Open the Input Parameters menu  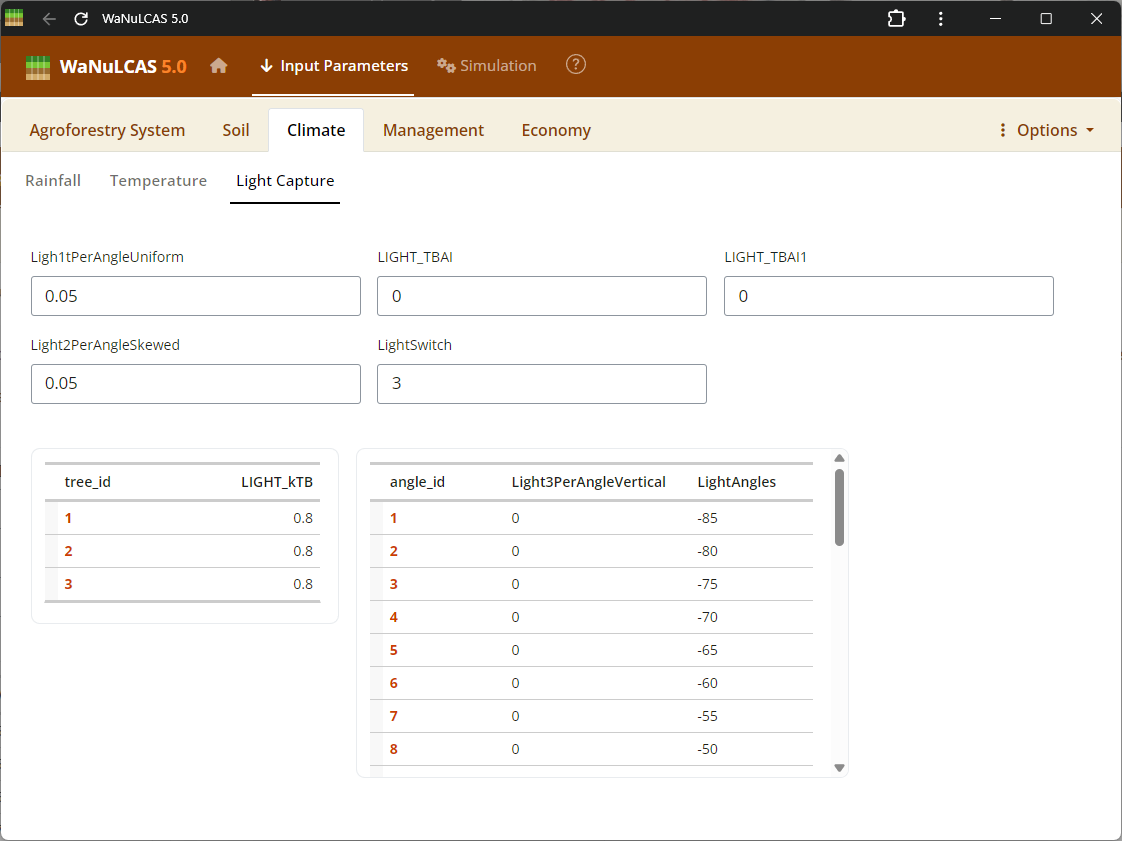[333, 66]
